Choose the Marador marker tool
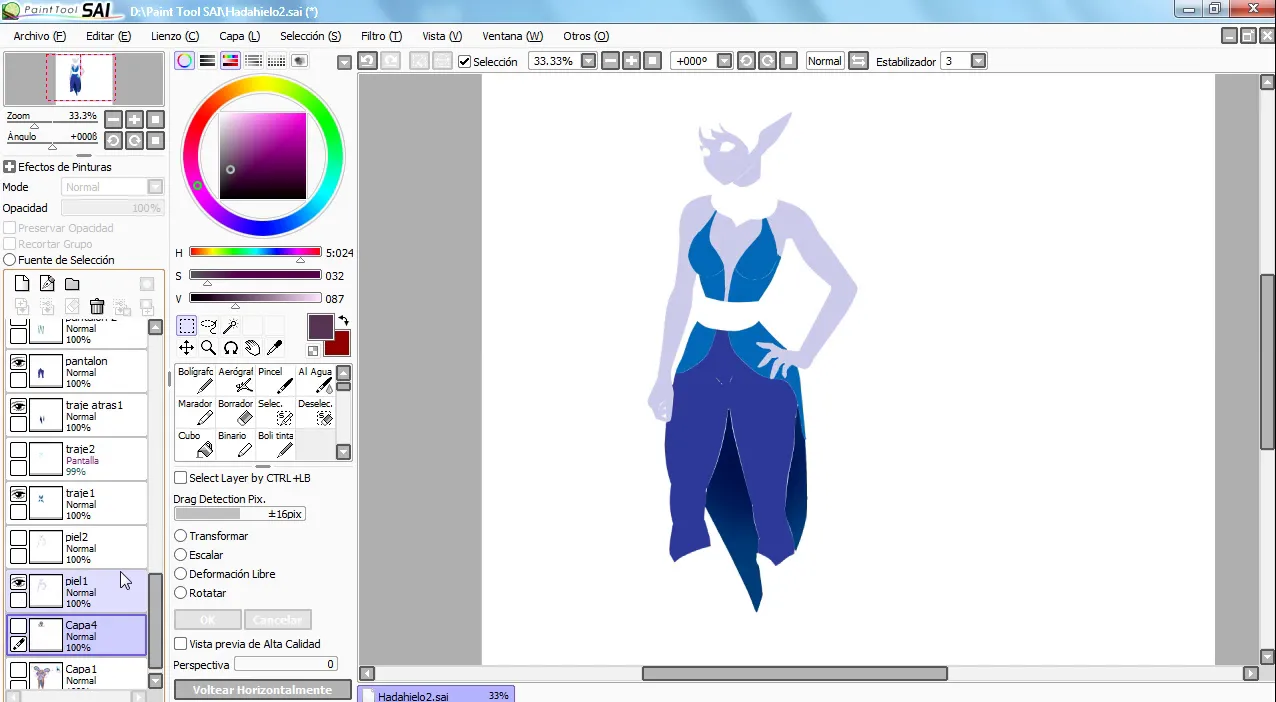The height and width of the screenshot is (702, 1276). (195, 412)
